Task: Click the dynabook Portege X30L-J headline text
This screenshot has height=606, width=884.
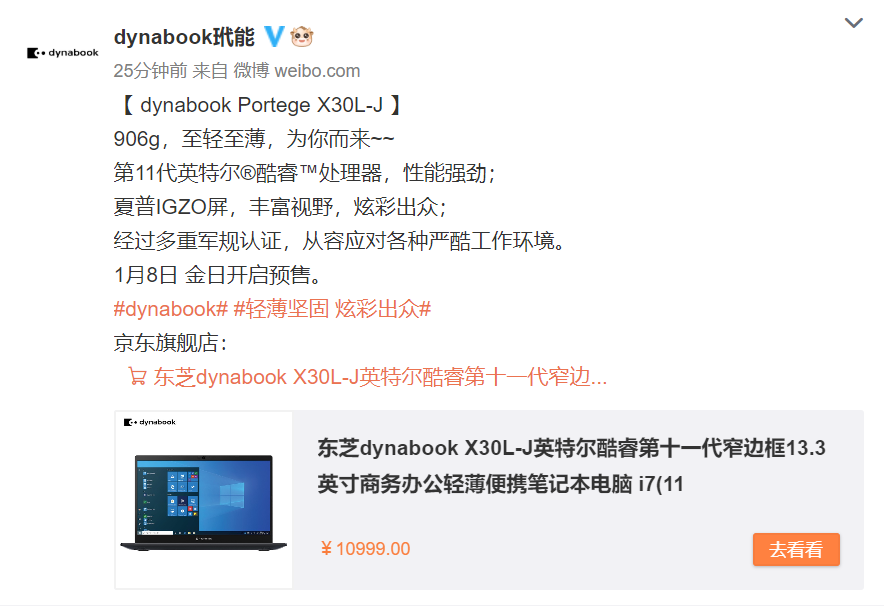Action: 261,105
